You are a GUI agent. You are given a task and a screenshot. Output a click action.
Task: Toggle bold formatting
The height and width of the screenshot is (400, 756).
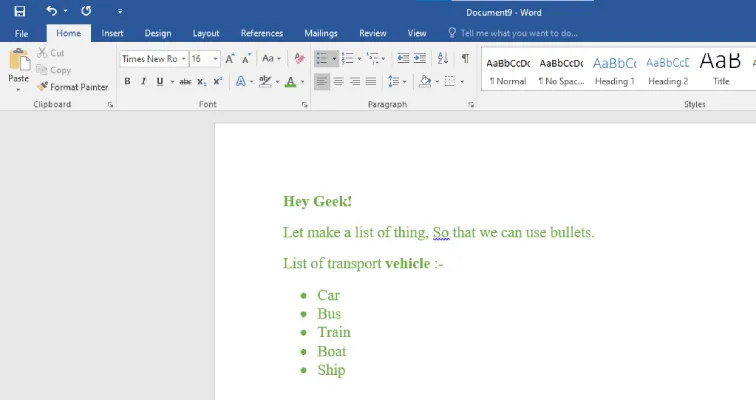point(128,81)
